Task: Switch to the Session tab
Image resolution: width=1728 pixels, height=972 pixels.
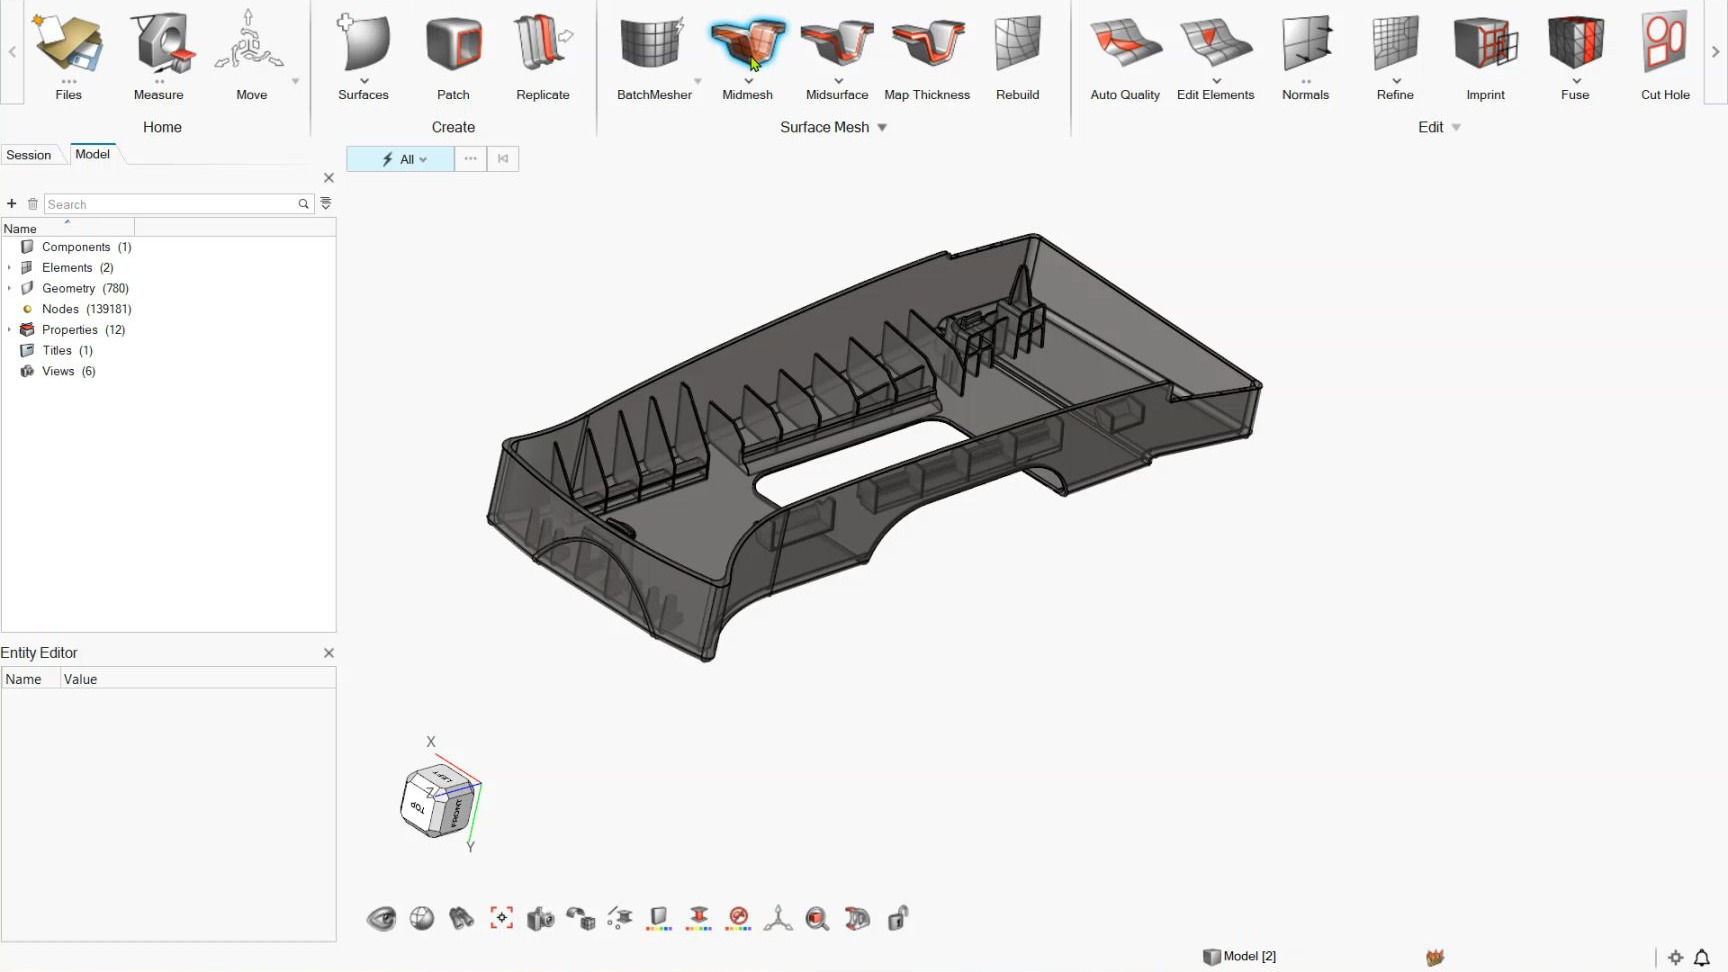Action: coord(29,155)
